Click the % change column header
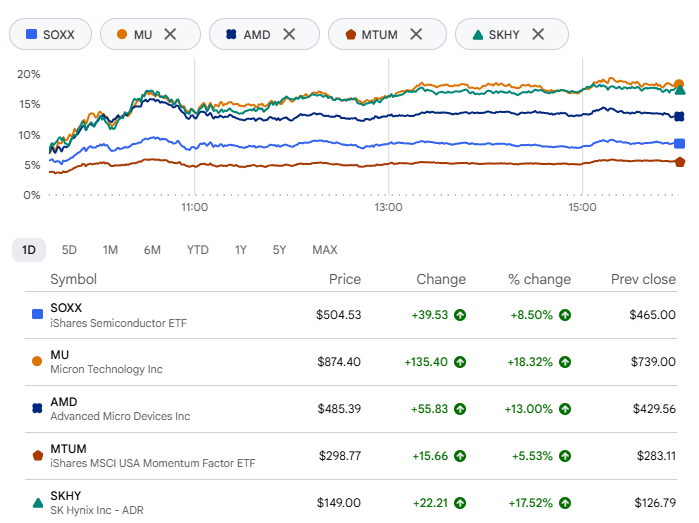This screenshot has height=523, width=699. [539, 279]
